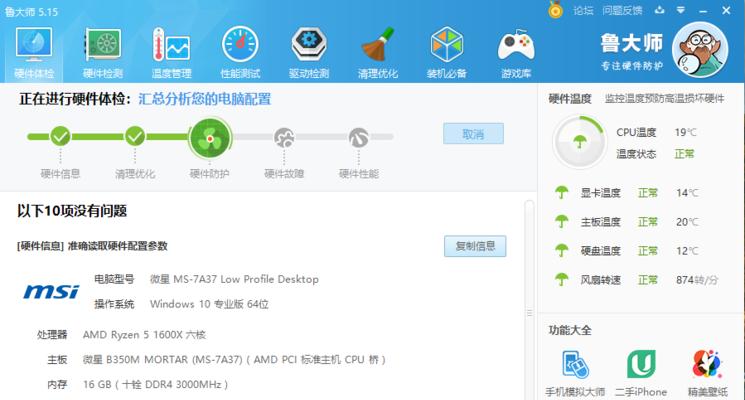Click the MSI brand logo
745x400 pixels.
[51, 291]
